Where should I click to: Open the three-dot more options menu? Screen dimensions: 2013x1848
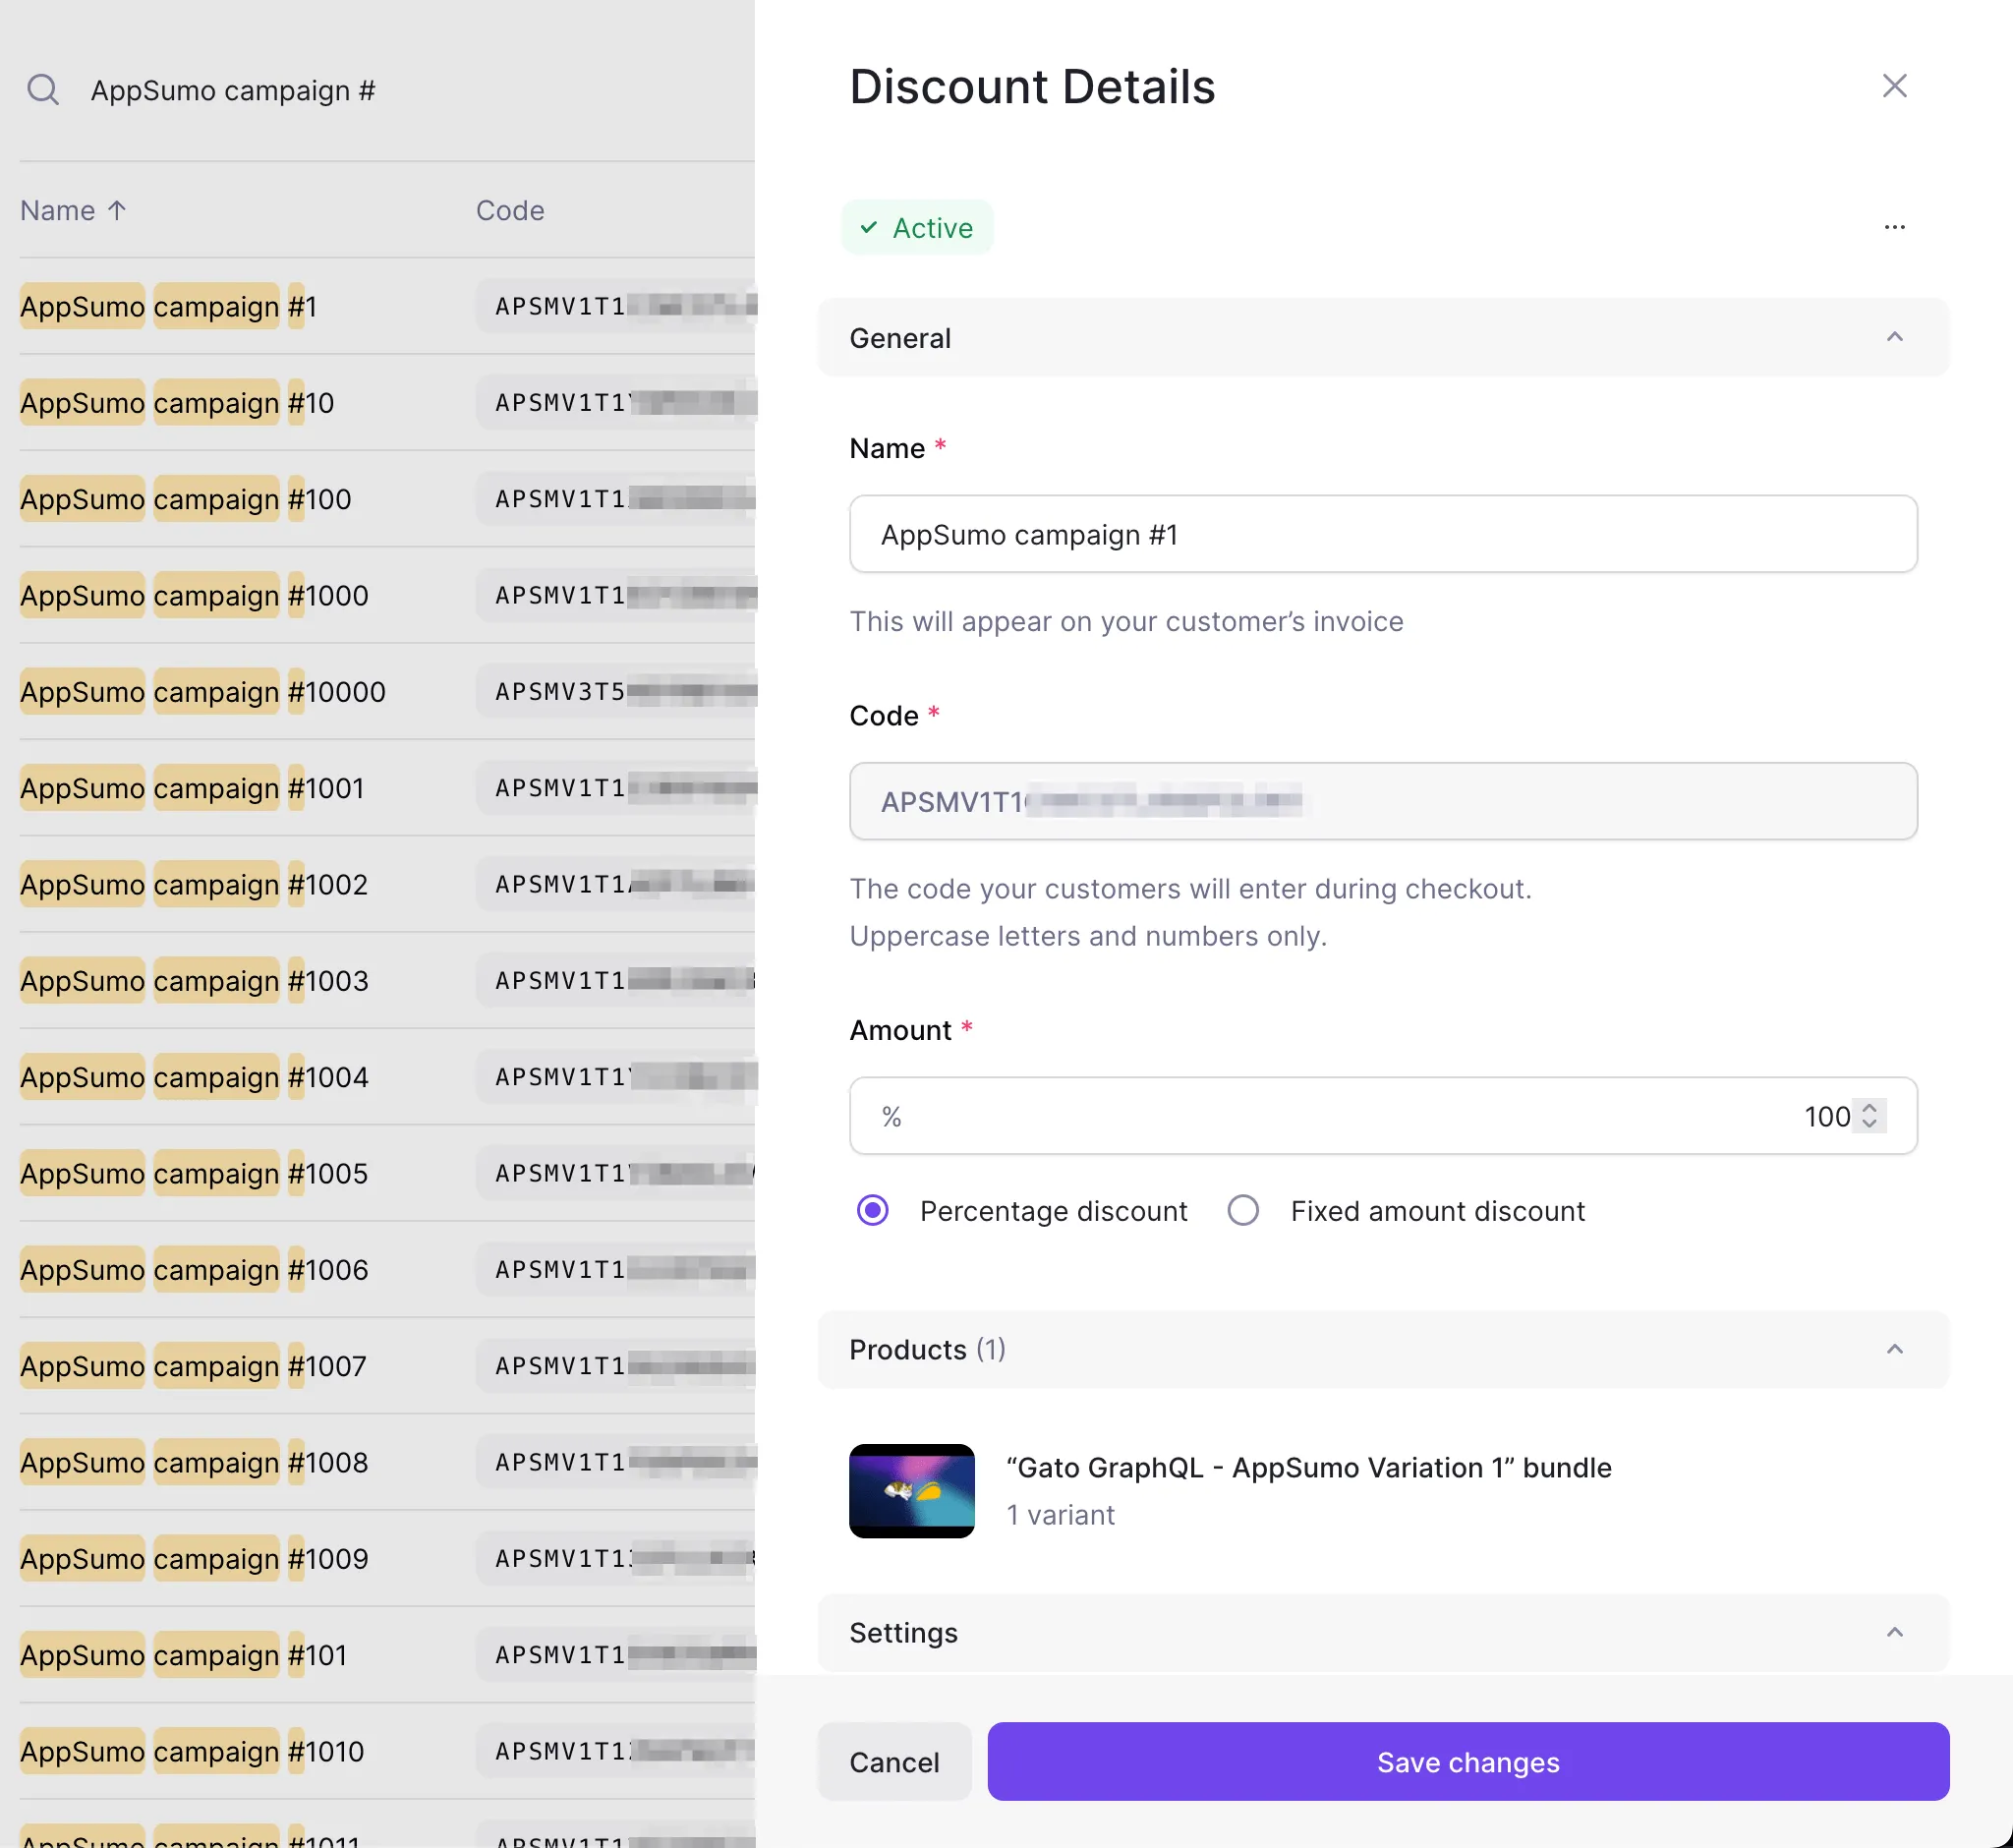pos(1894,227)
